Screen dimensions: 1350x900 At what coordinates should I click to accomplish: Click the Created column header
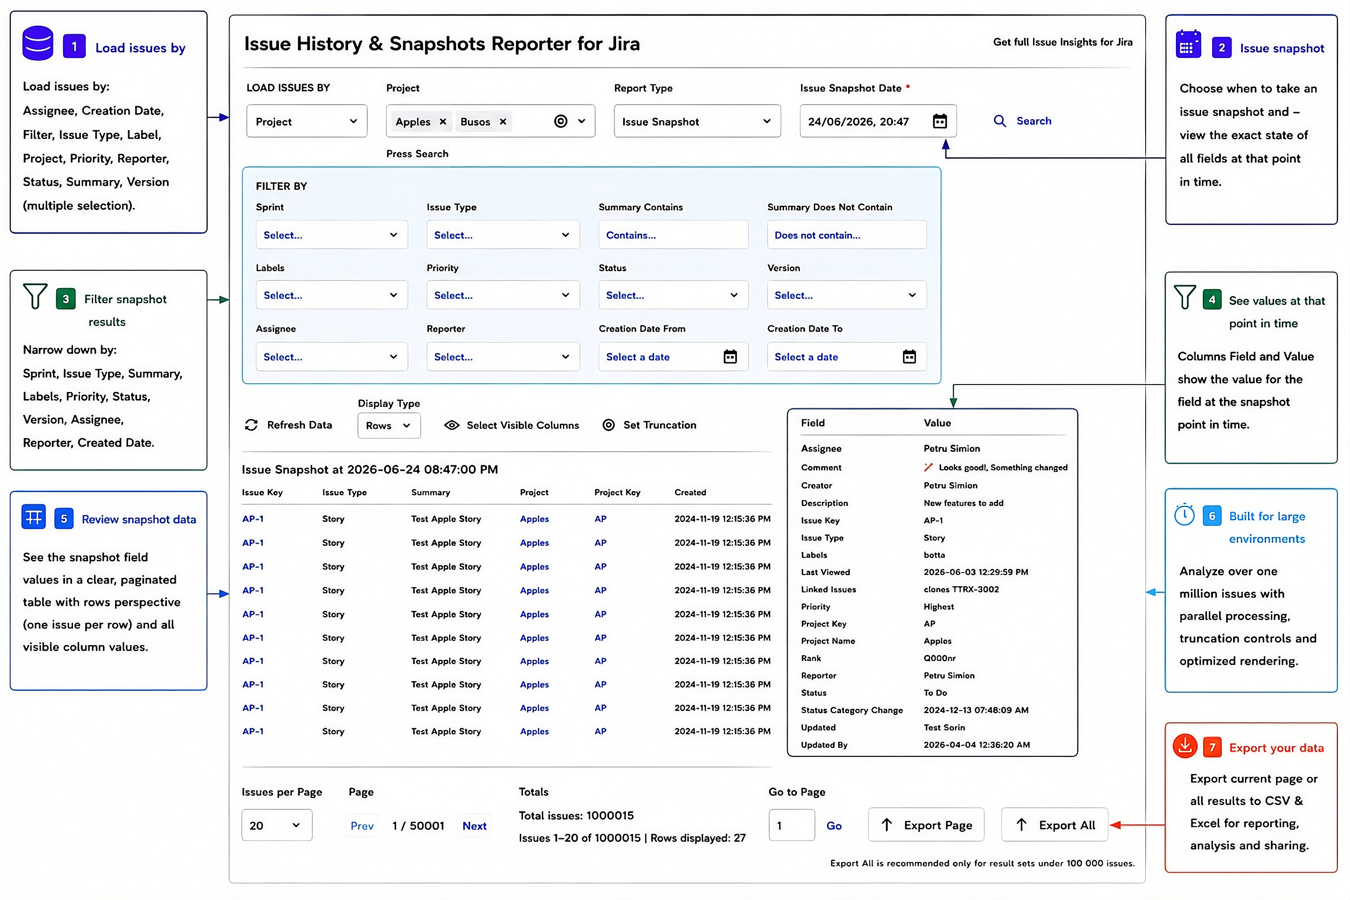(x=690, y=492)
